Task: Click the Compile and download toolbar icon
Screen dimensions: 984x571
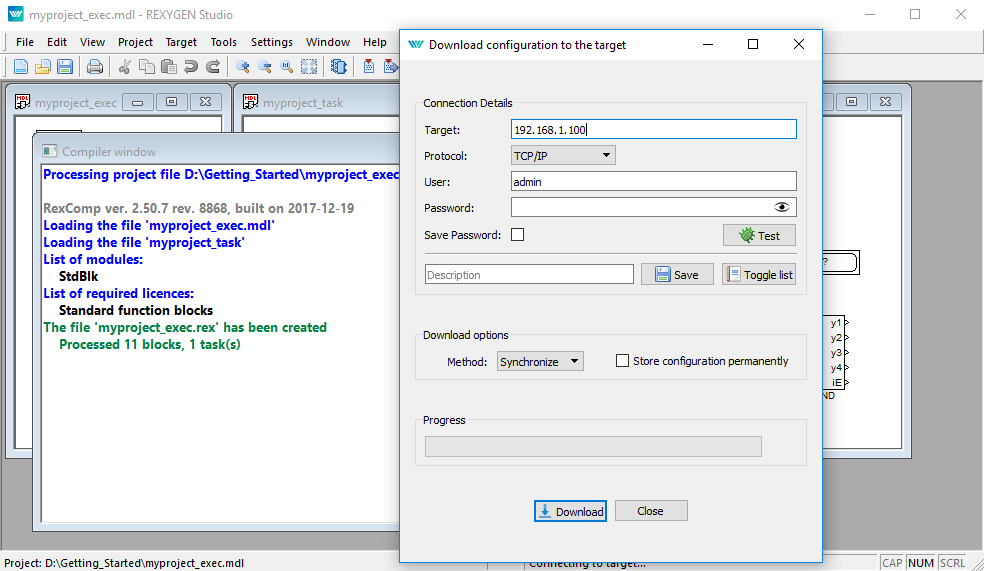Action: point(390,67)
